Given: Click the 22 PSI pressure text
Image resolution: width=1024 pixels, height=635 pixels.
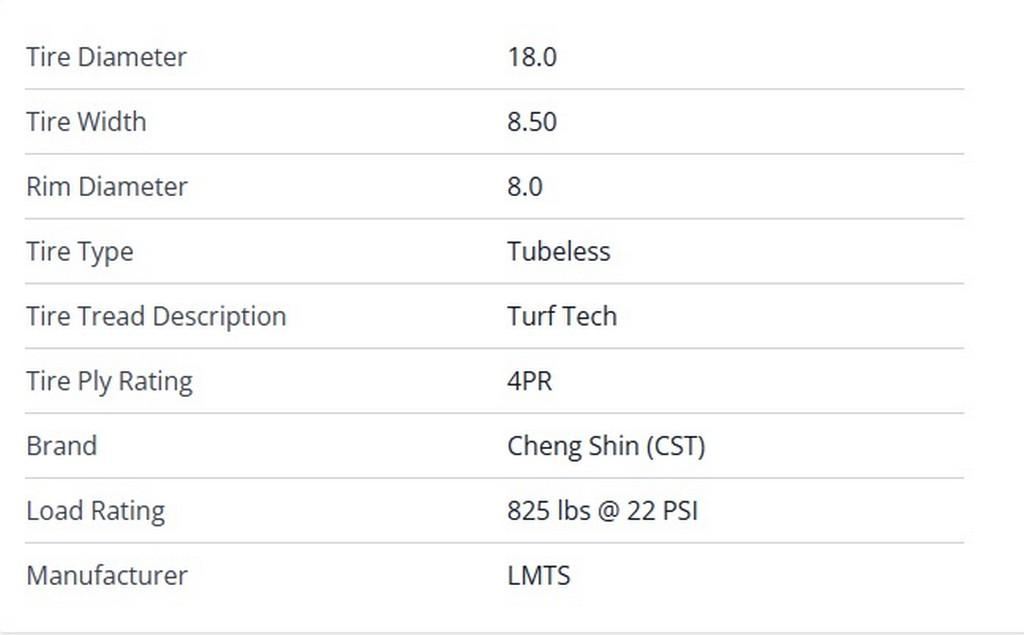Looking at the screenshot, I should tap(662, 511).
